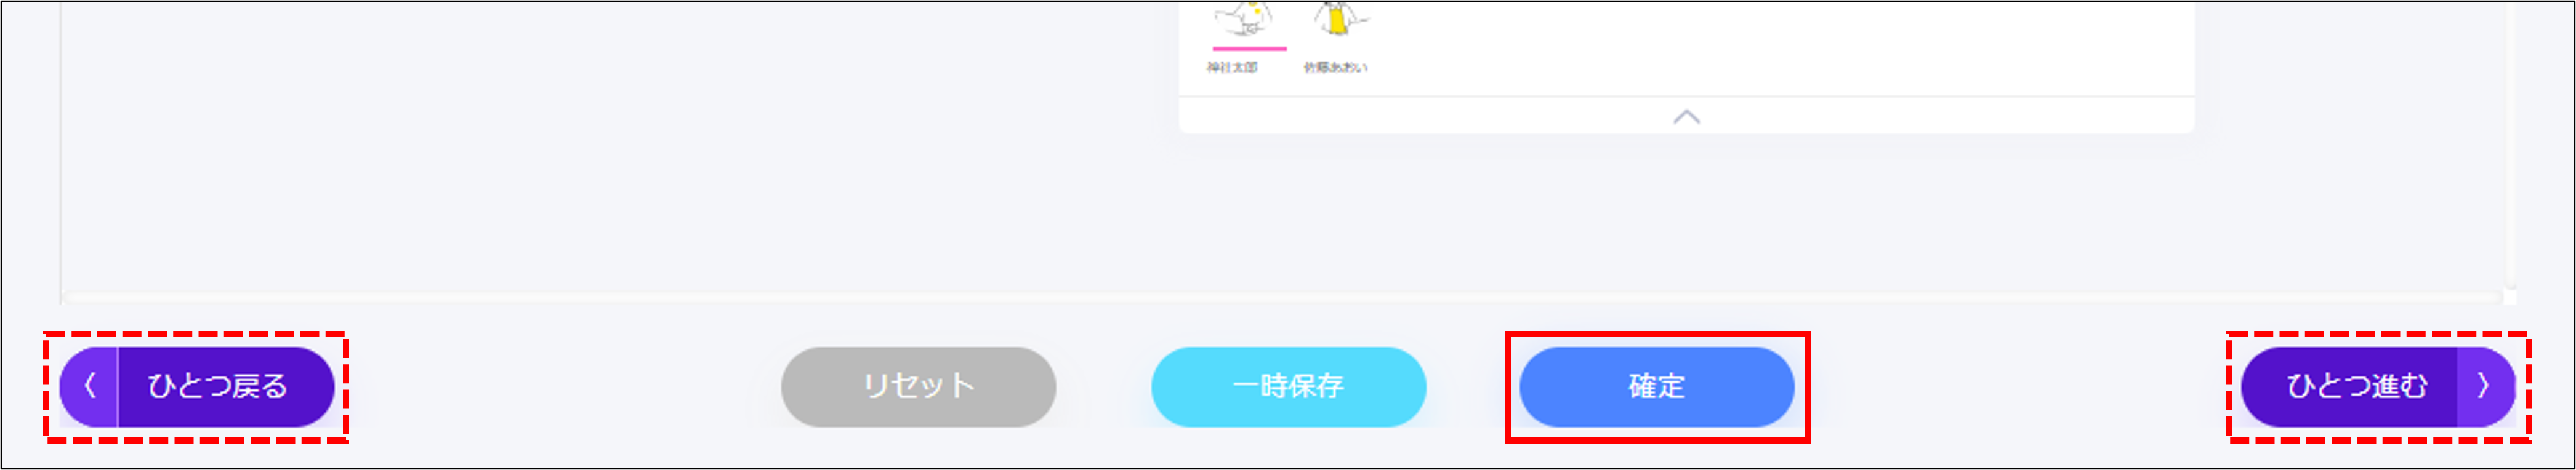Click the horizontal scrollbar track below the panel
Screen dimensions: 2576x470
tap(1283, 298)
